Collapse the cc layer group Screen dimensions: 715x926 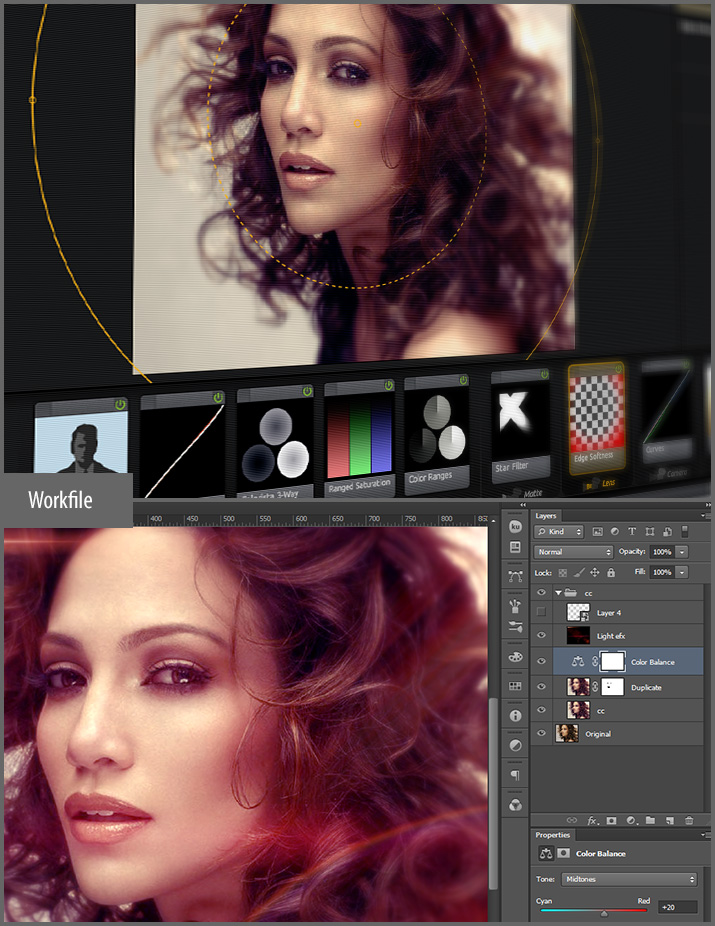pos(558,593)
